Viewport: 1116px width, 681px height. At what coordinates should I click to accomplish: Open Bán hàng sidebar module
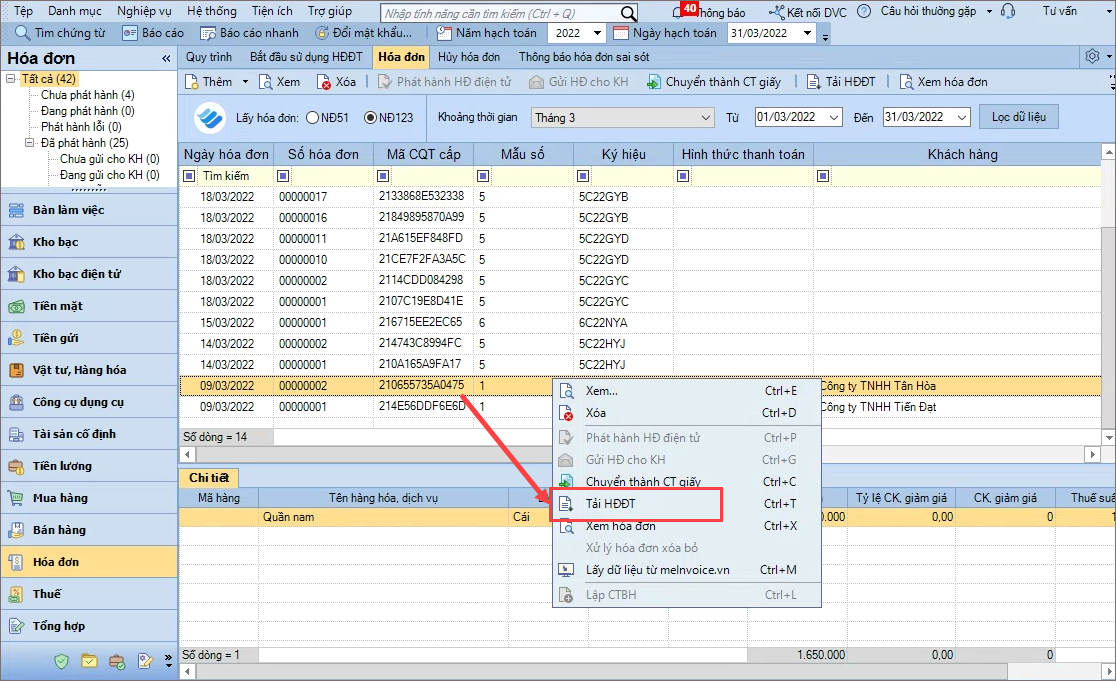click(x=89, y=530)
